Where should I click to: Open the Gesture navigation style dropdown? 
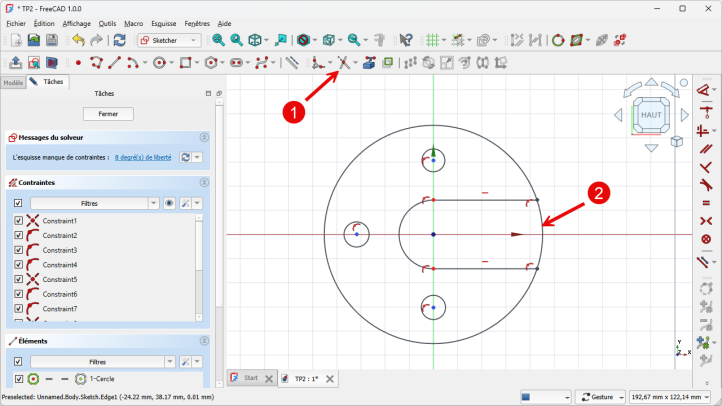click(600, 397)
